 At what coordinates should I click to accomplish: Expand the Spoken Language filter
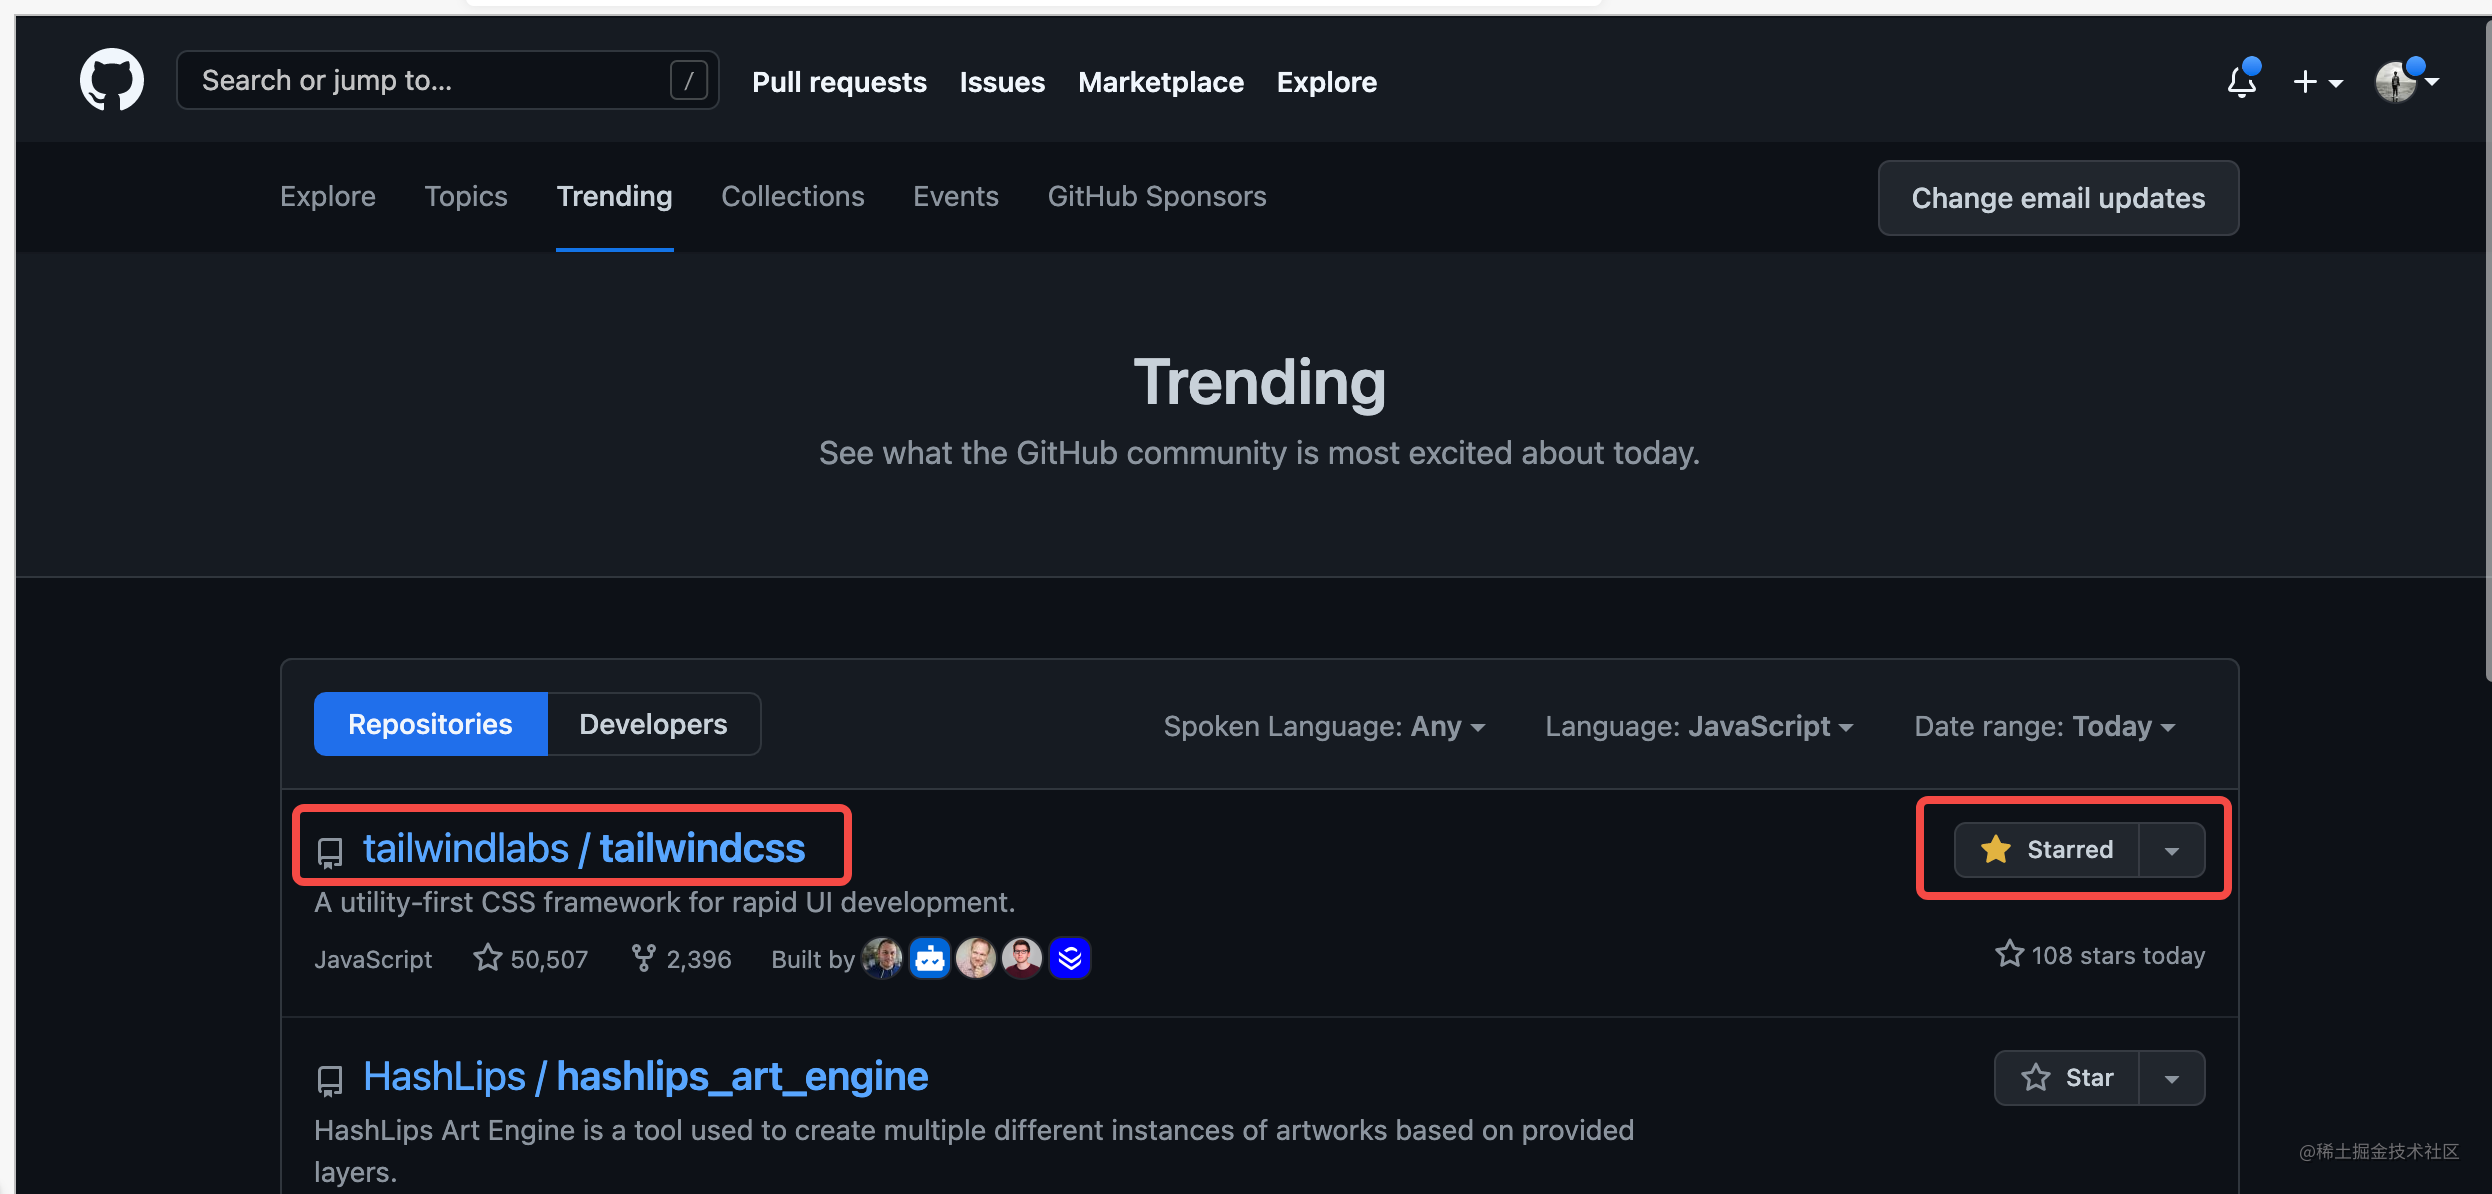tap(1324, 726)
